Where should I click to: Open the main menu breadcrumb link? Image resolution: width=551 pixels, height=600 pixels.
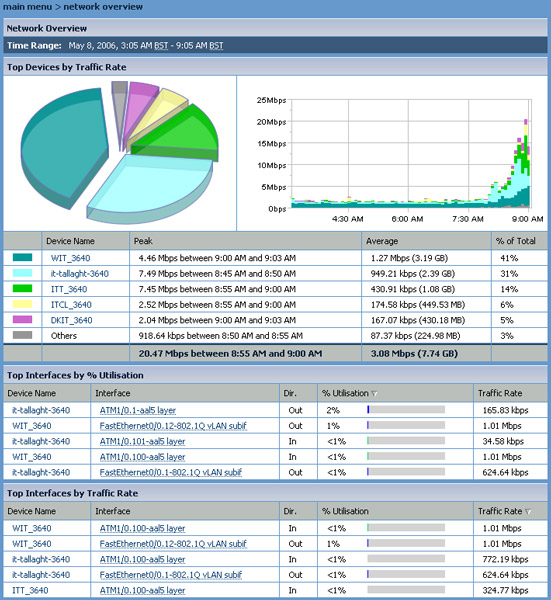pos(27,7)
